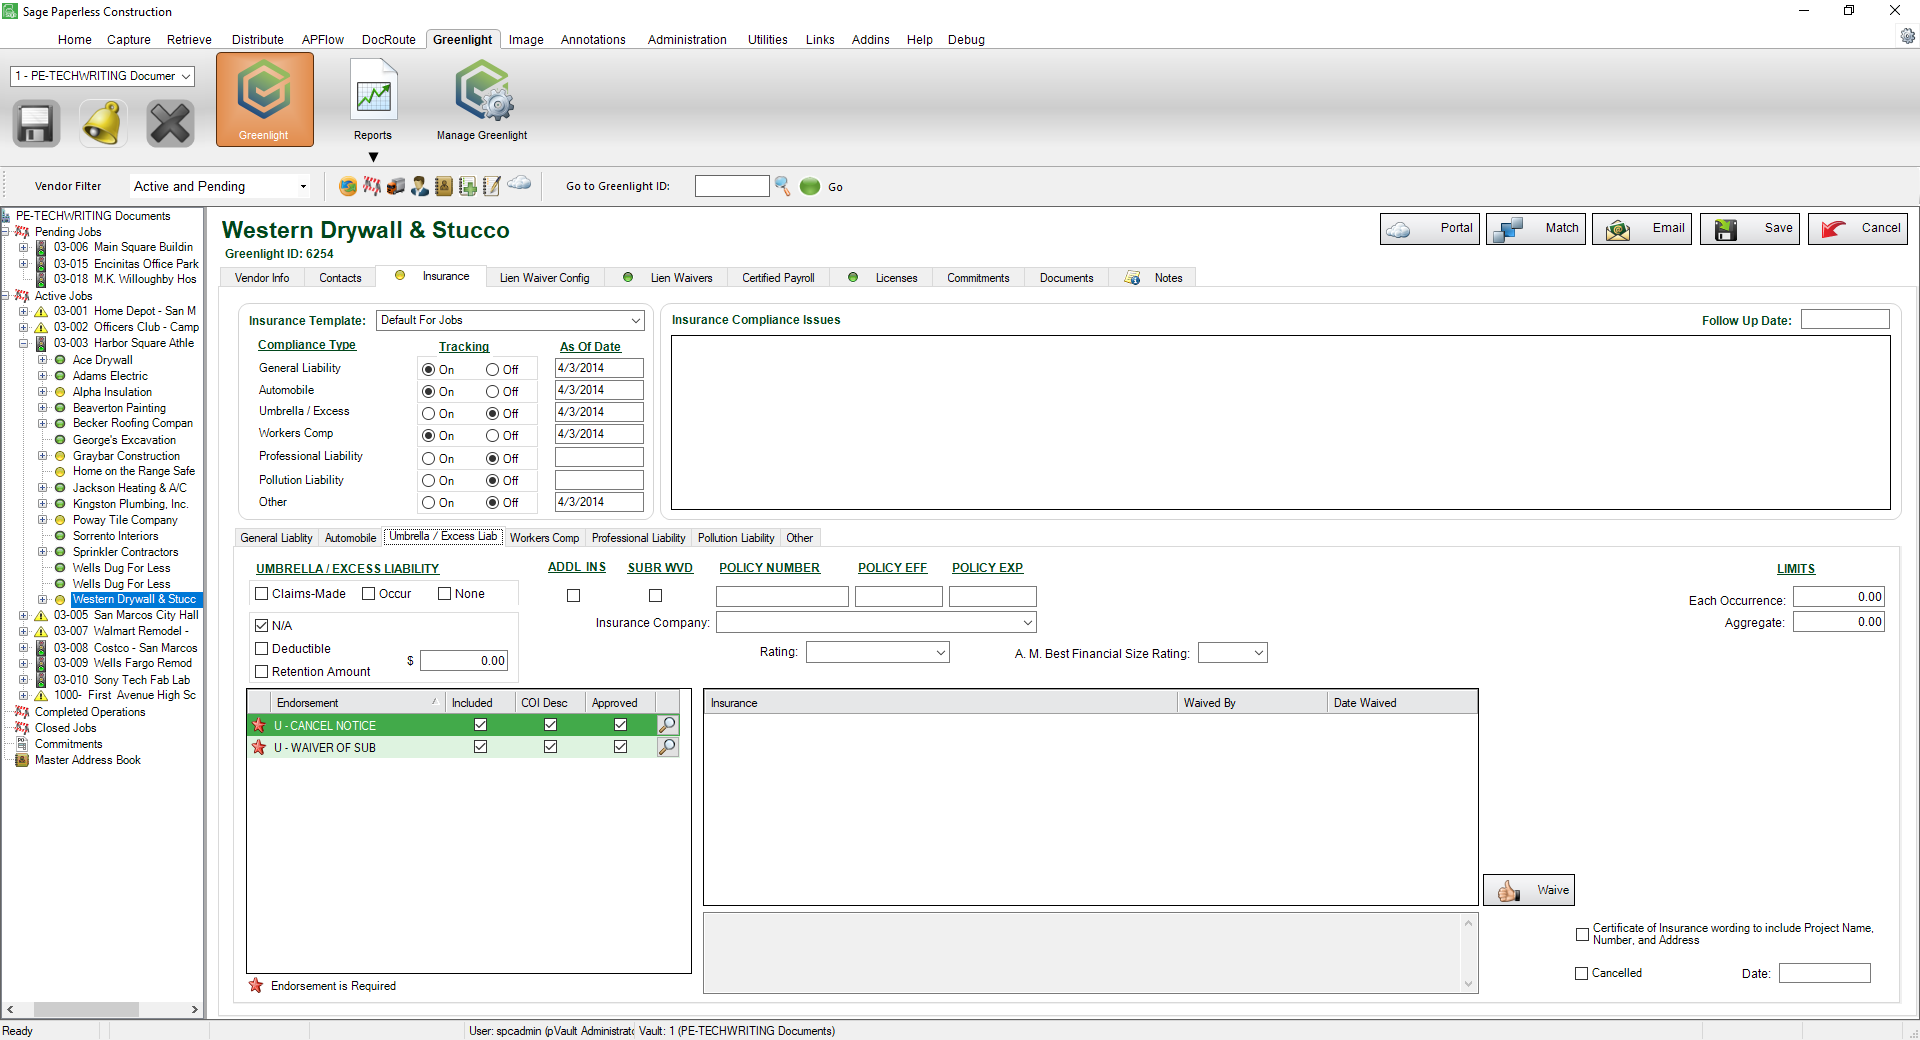Turn General Liability tracking Off

493,370
